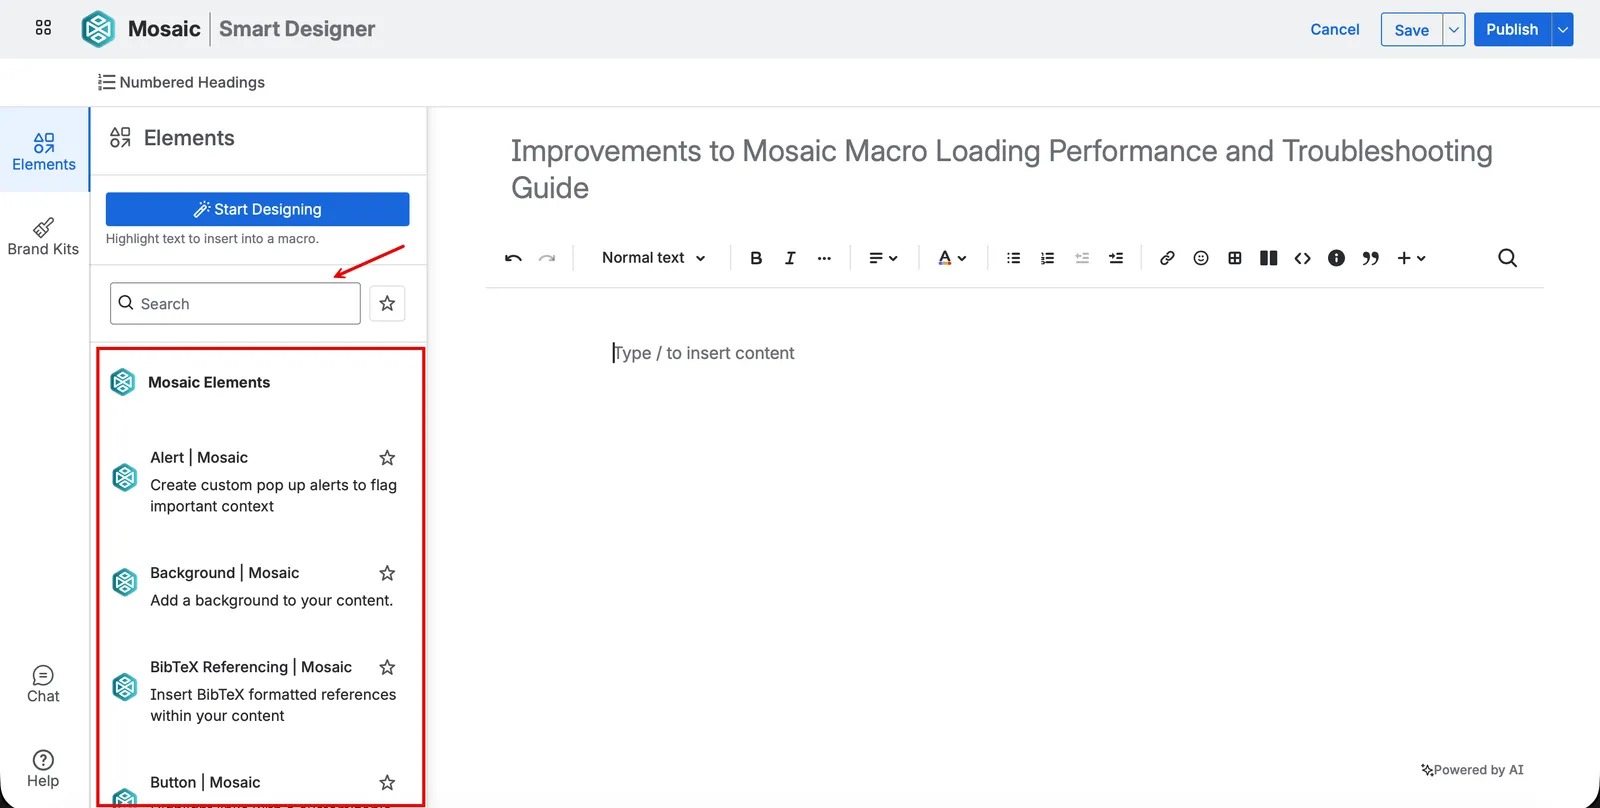The width and height of the screenshot is (1600, 808).
Task: Insert column layouts
Action: [x=1269, y=258]
